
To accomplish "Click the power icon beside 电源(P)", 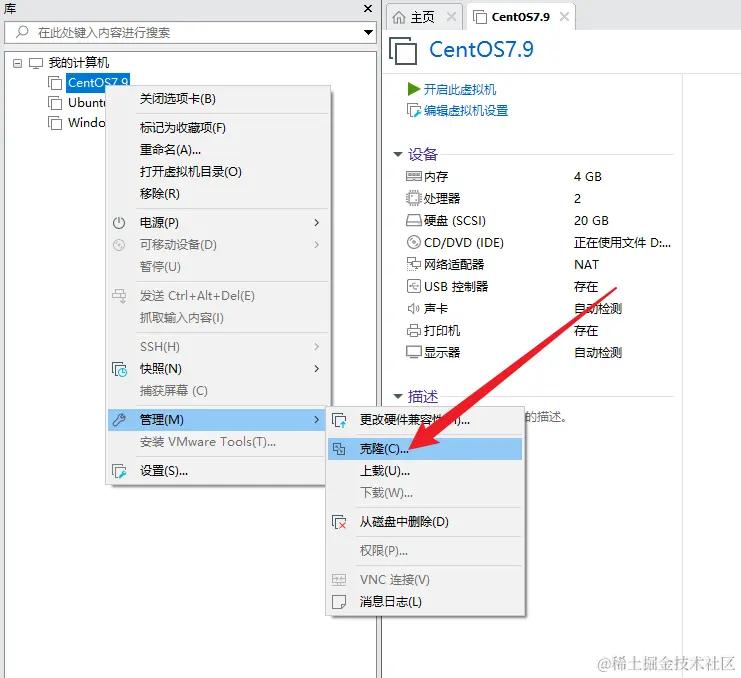I will click(x=119, y=223).
